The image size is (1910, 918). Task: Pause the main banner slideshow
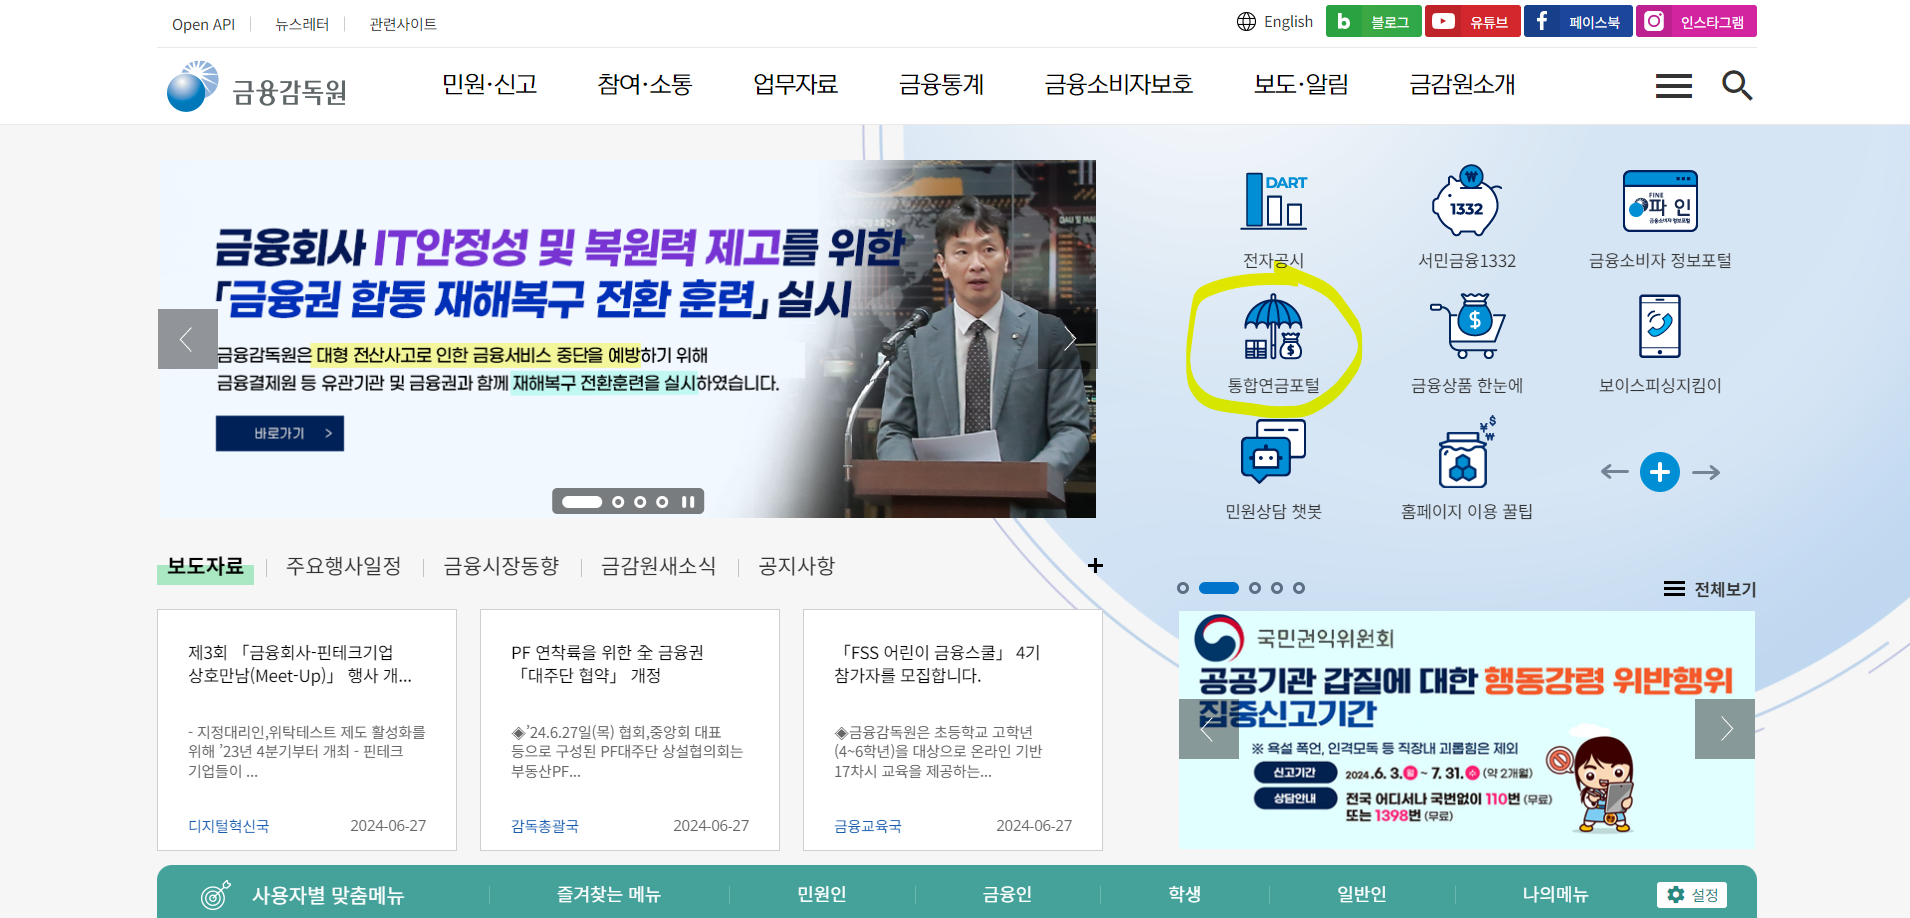point(688,502)
